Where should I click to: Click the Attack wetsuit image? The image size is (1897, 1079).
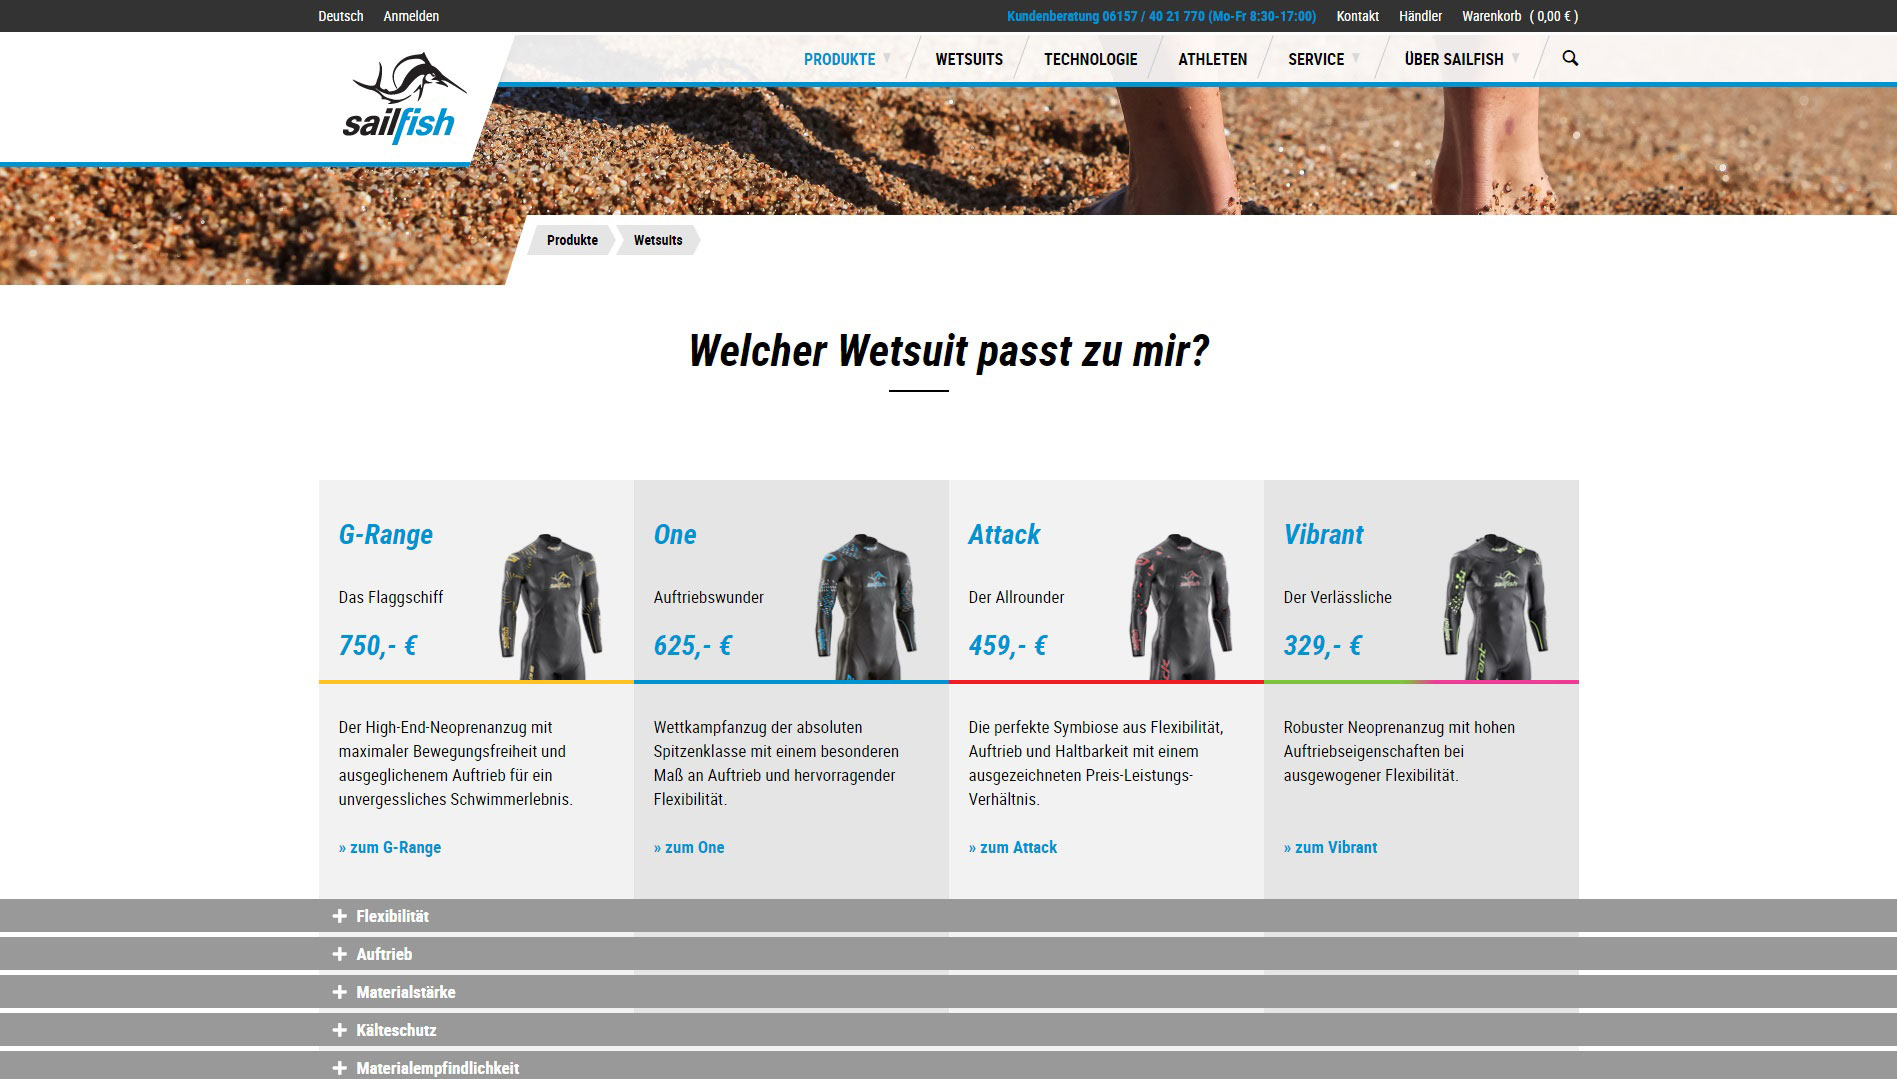(x=1181, y=606)
